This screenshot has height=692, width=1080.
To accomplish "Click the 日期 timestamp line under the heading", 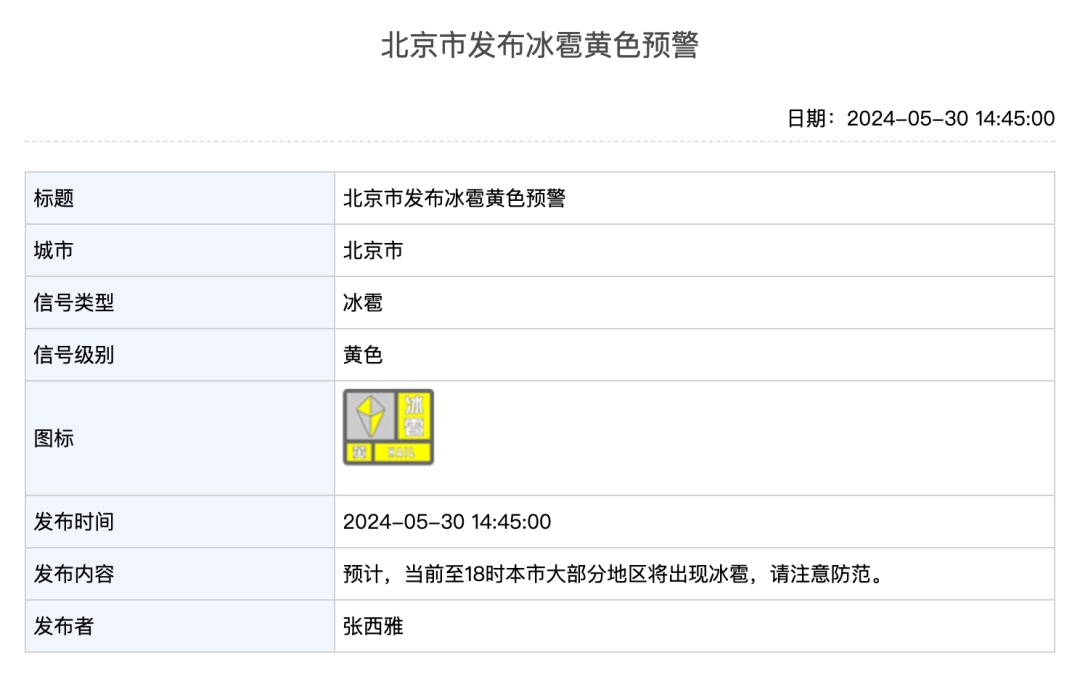I will pyautogui.click(x=920, y=119).
